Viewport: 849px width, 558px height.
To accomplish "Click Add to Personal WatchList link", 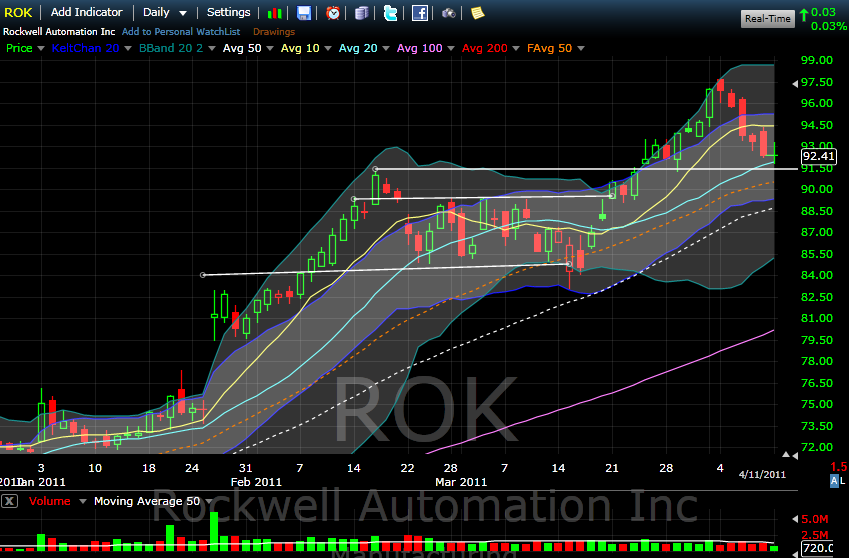I will (181, 32).
